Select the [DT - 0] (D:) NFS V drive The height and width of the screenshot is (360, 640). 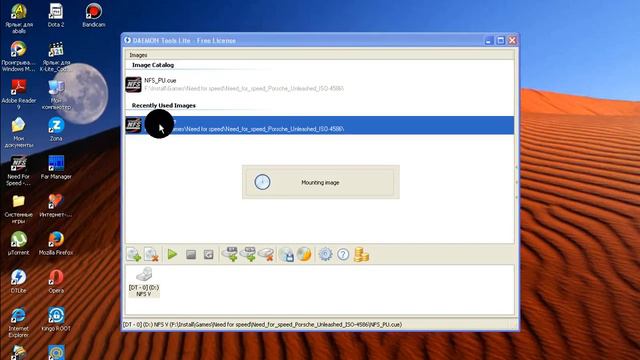coord(144,282)
